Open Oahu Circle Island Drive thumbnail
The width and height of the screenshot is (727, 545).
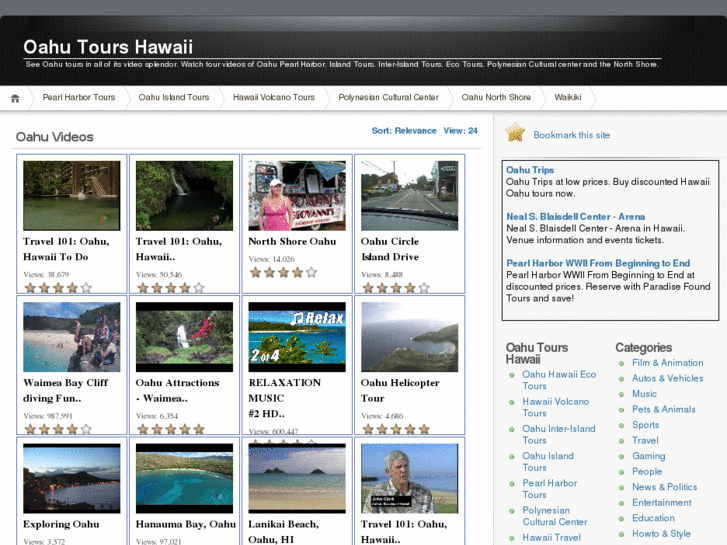click(409, 195)
